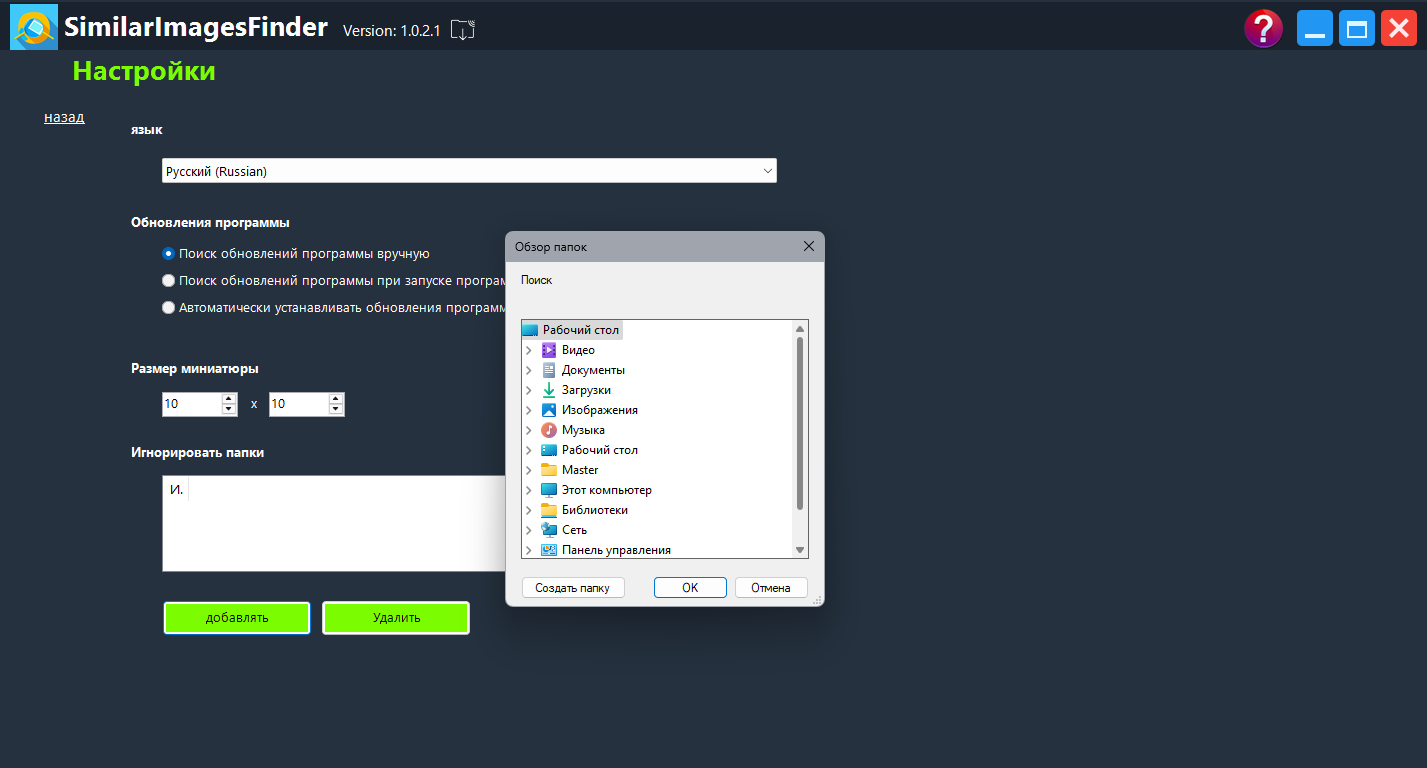The height and width of the screenshot is (768, 1427).
Task: Select the Музыка tree item label
Action: 583,430
